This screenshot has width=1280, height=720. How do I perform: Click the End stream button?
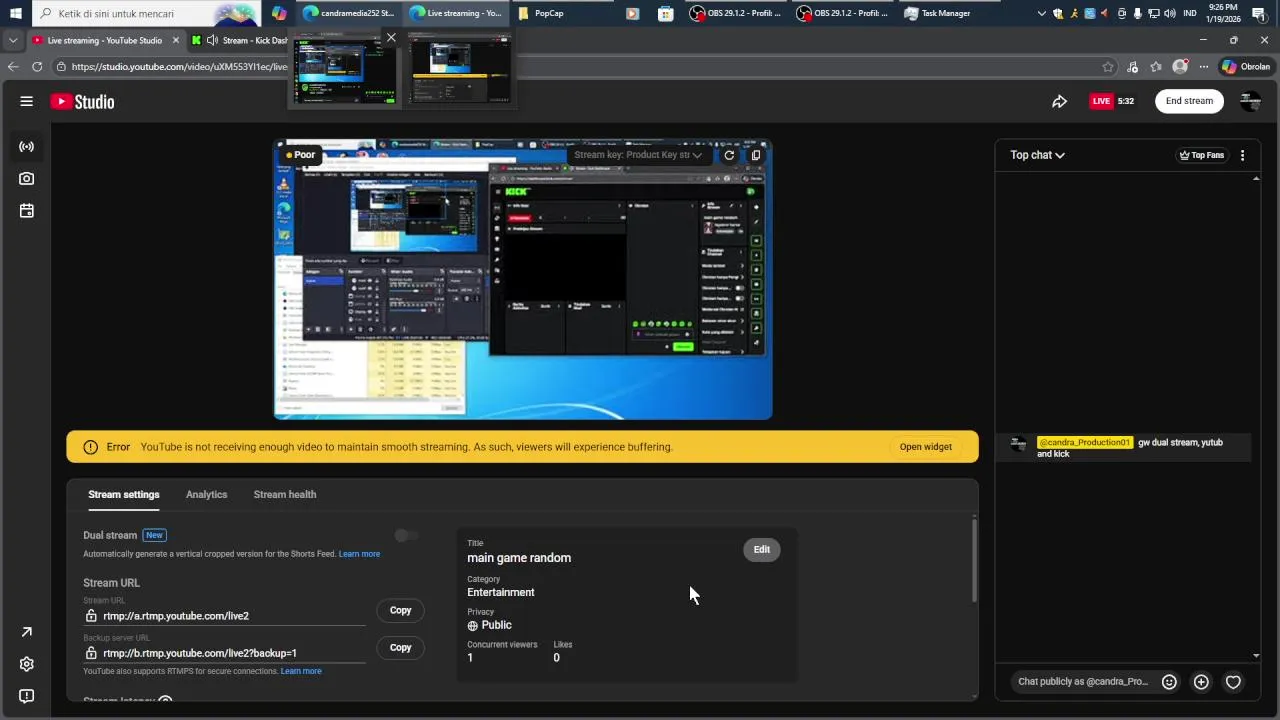[1189, 101]
